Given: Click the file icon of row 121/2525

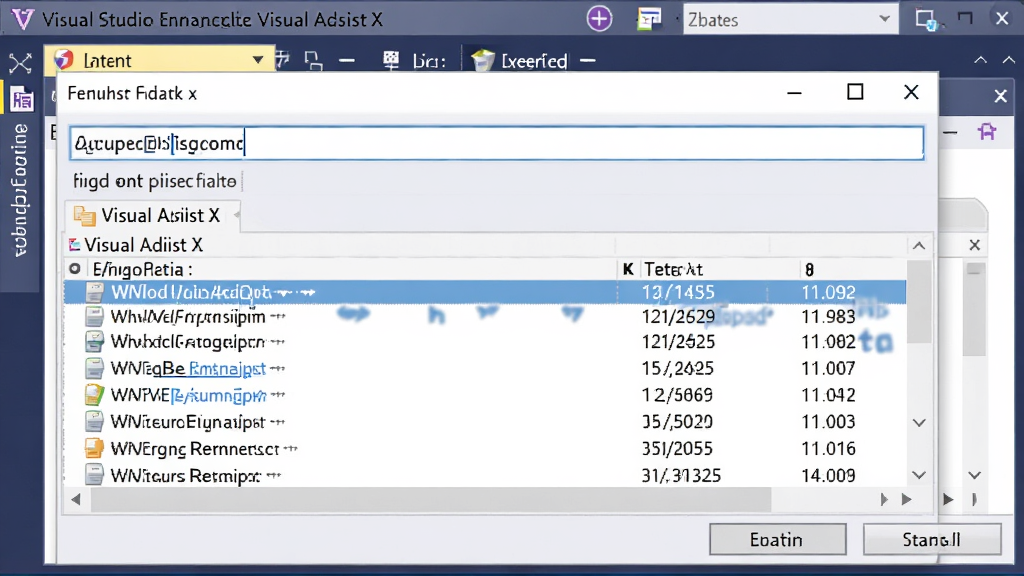Looking at the screenshot, I should (x=94, y=342).
